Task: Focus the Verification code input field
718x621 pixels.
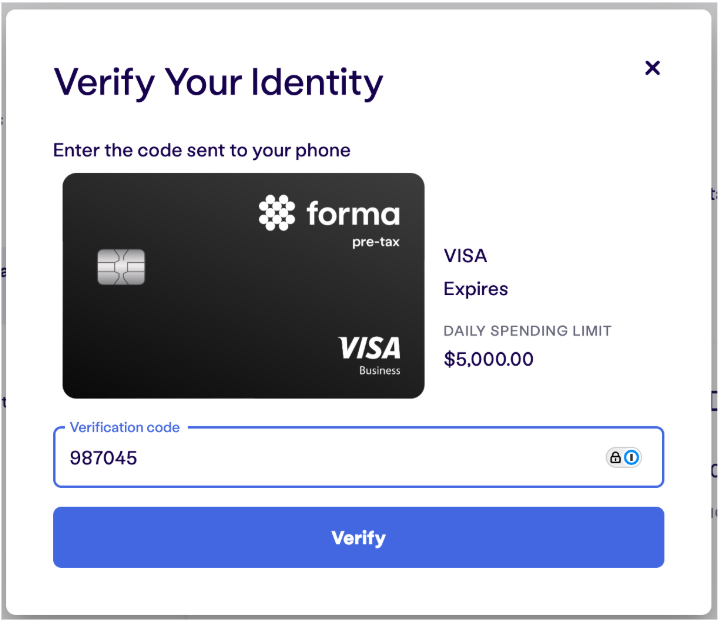Action: click(x=359, y=457)
